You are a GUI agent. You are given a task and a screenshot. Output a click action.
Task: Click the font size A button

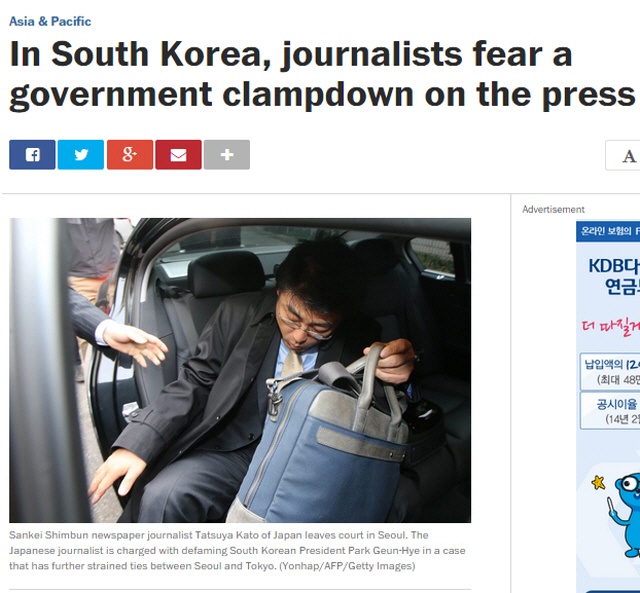[623, 155]
